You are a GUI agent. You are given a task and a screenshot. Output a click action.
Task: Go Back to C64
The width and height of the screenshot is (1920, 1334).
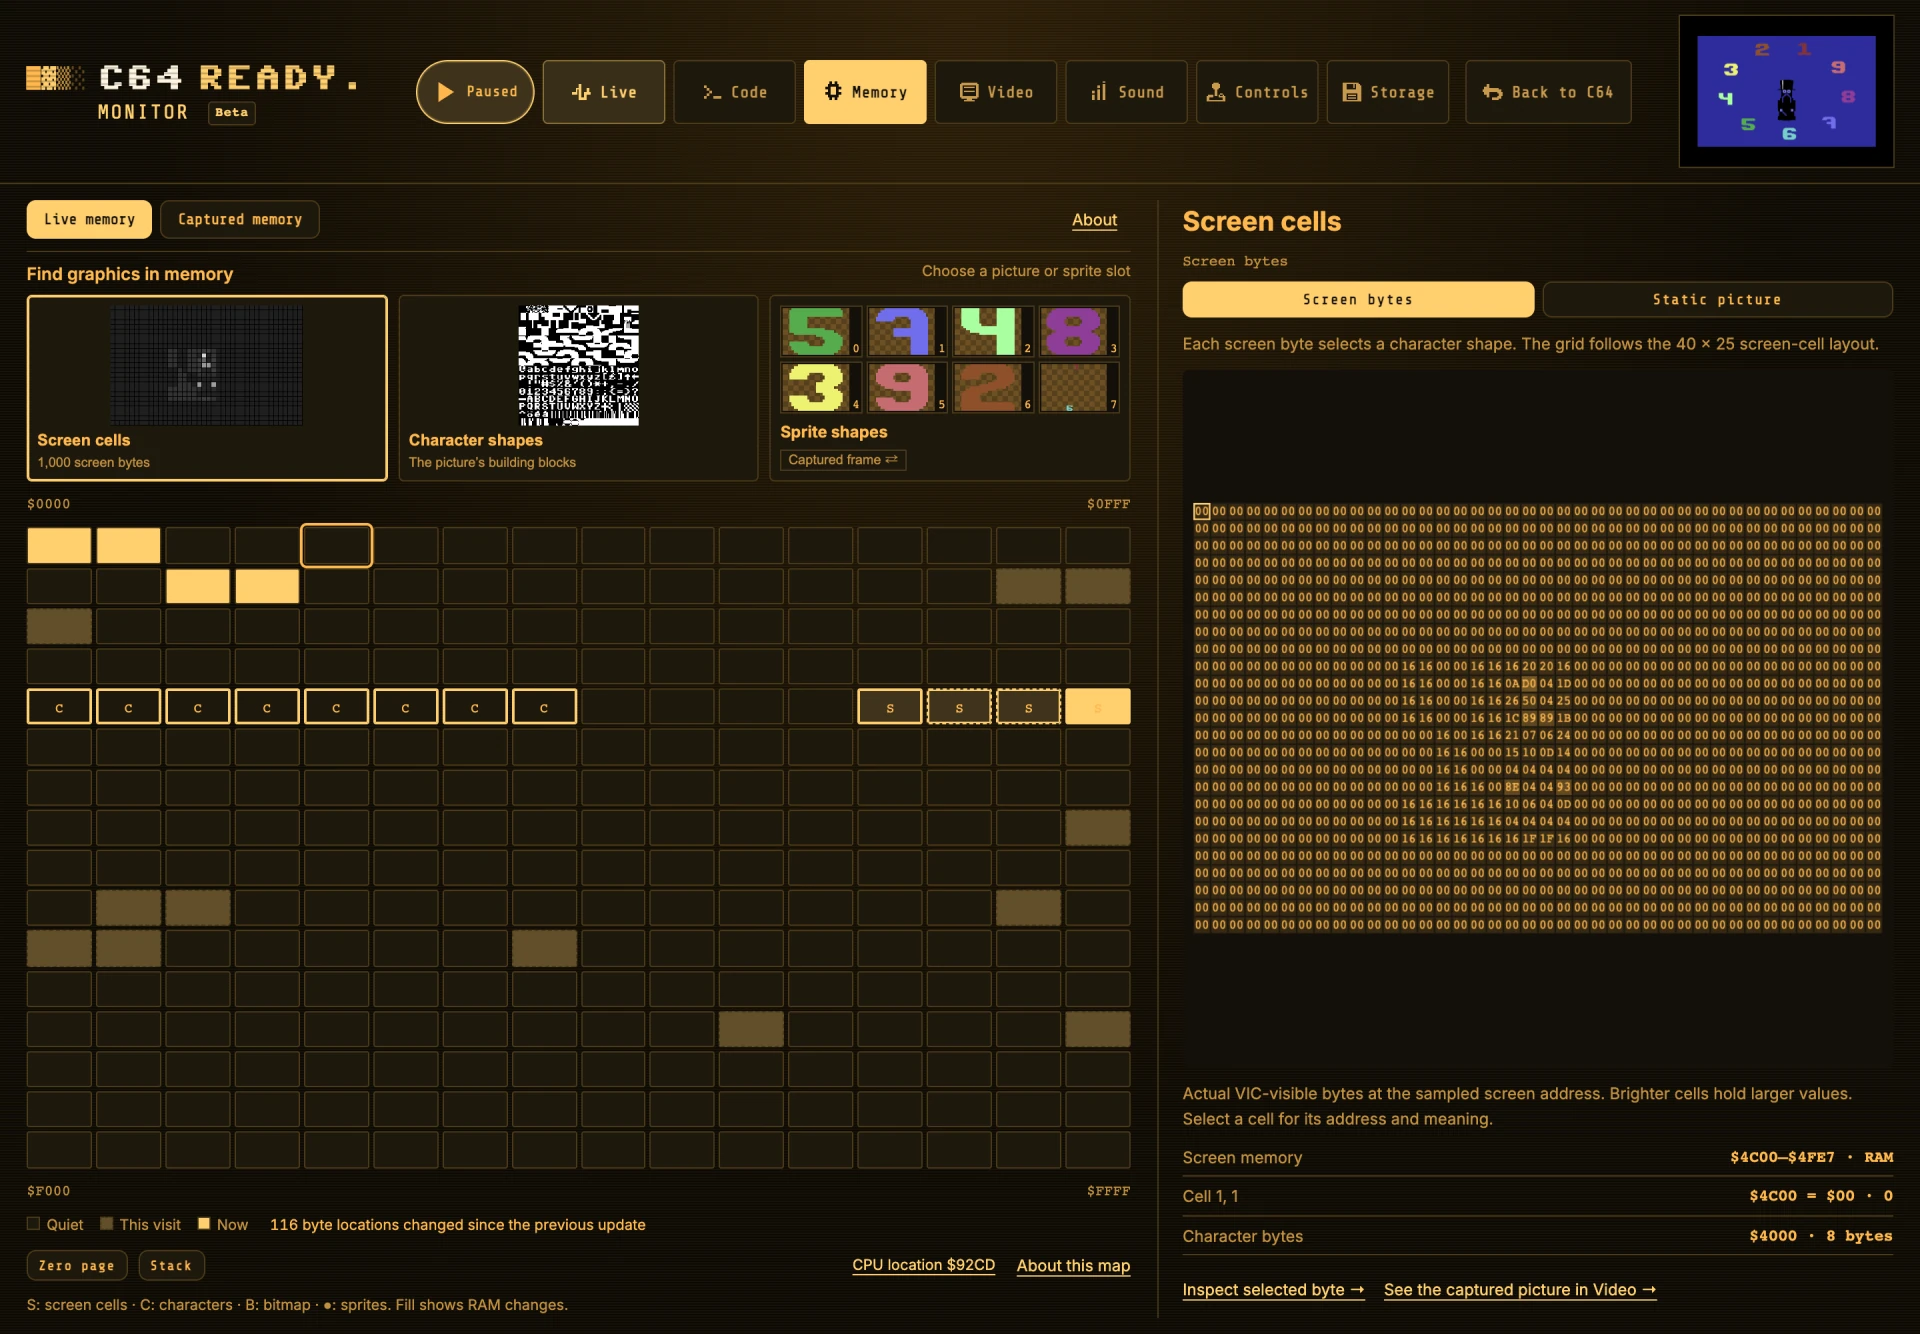(x=1548, y=92)
